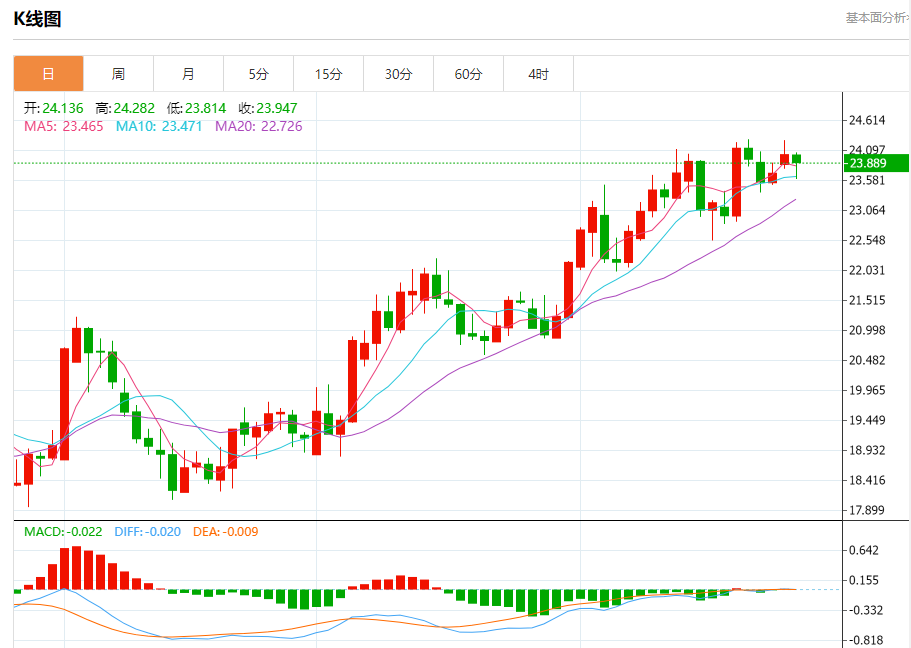Image resolution: width=911 pixels, height=648 pixels.
Task: Click the 20.482 price axis label
Action: [x=867, y=360]
